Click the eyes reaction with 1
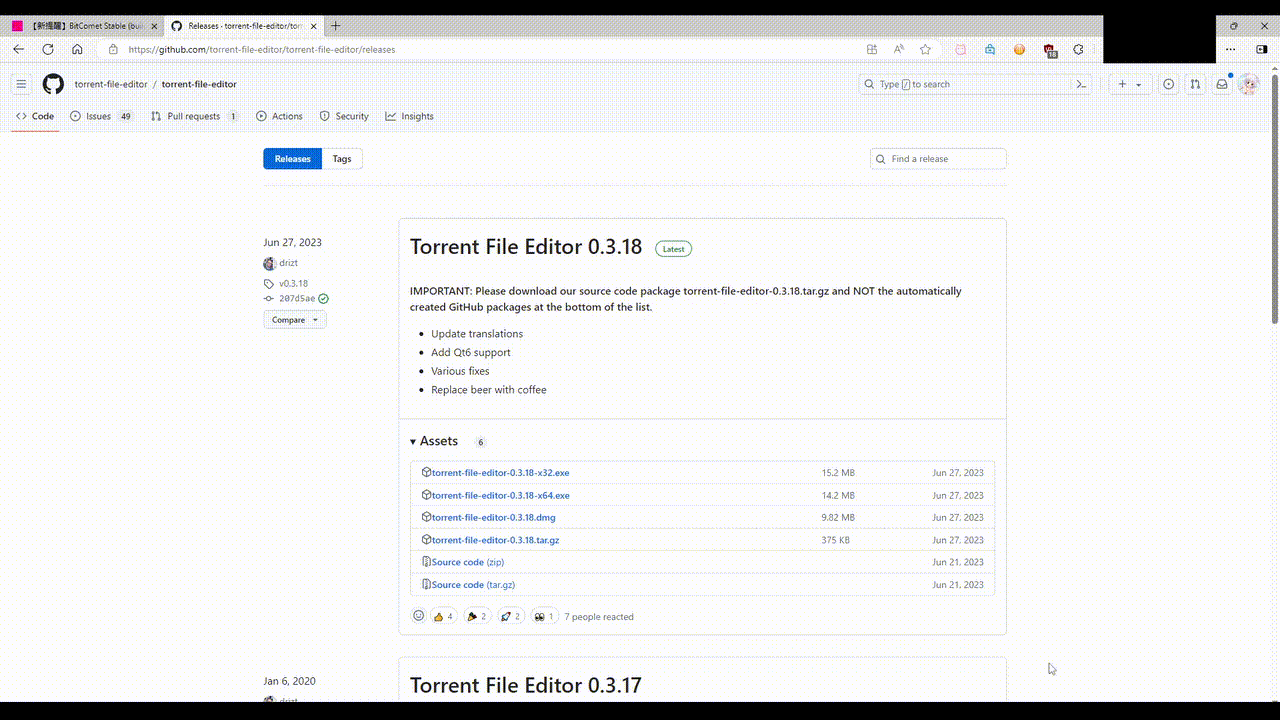This screenshot has height=720, width=1280. click(x=544, y=616)
